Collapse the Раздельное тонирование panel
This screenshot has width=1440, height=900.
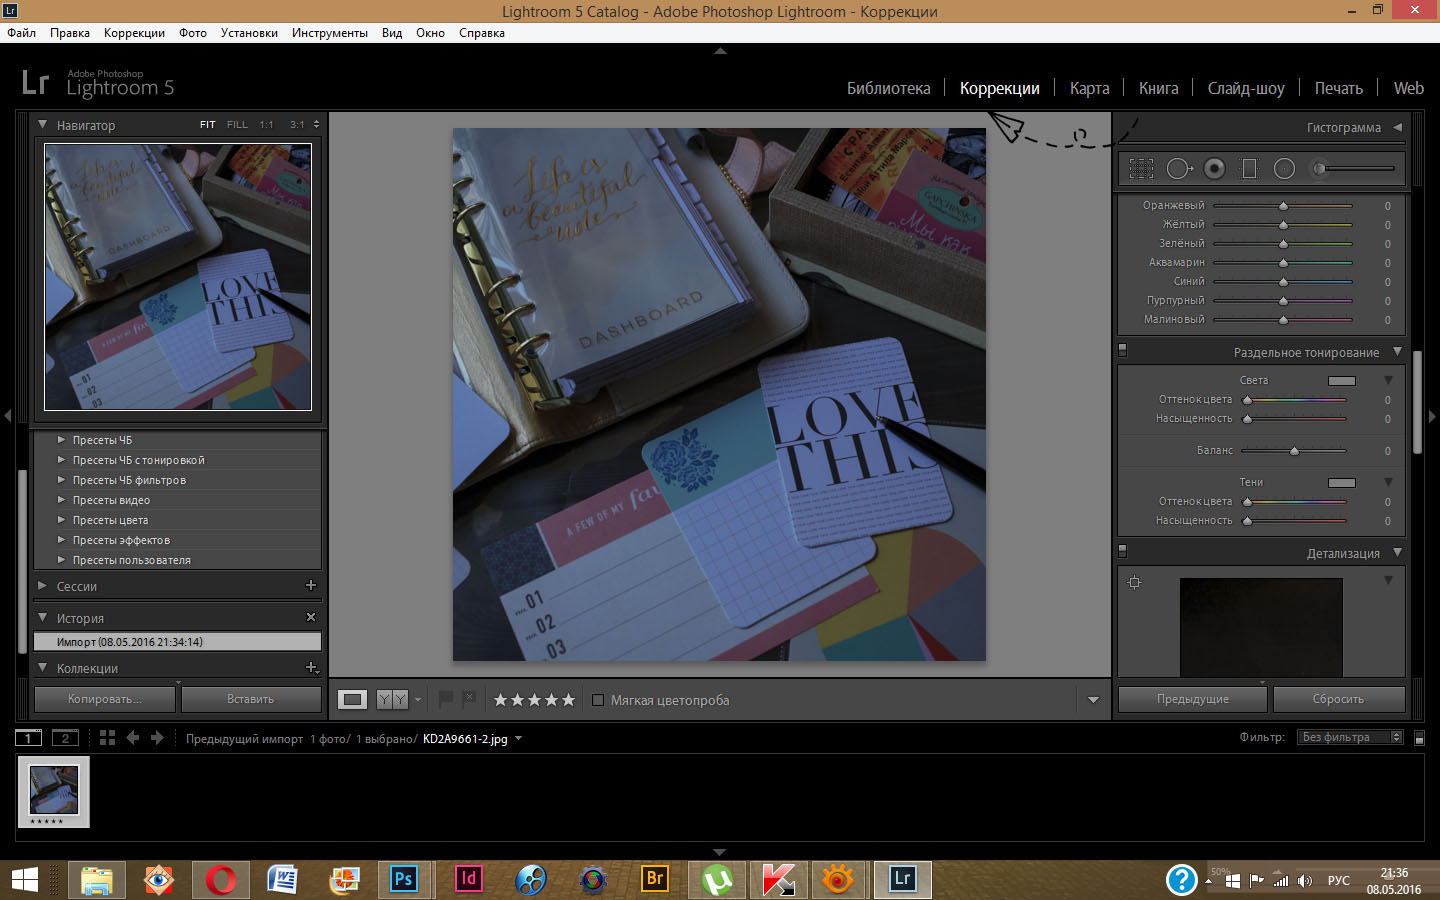[1397, 352]
